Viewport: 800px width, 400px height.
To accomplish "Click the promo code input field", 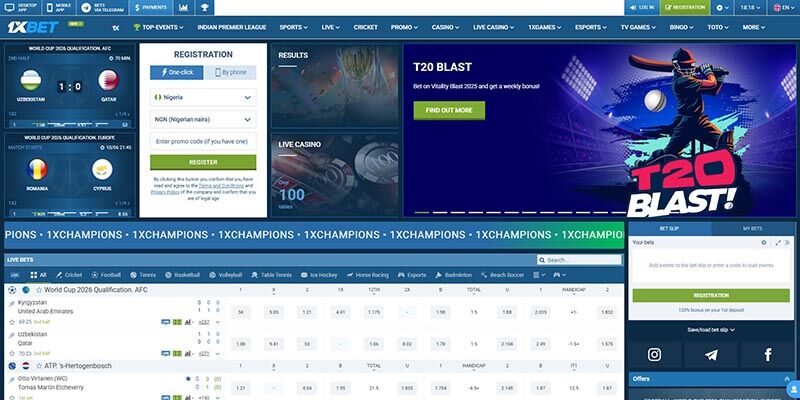I will pos(203,141).
